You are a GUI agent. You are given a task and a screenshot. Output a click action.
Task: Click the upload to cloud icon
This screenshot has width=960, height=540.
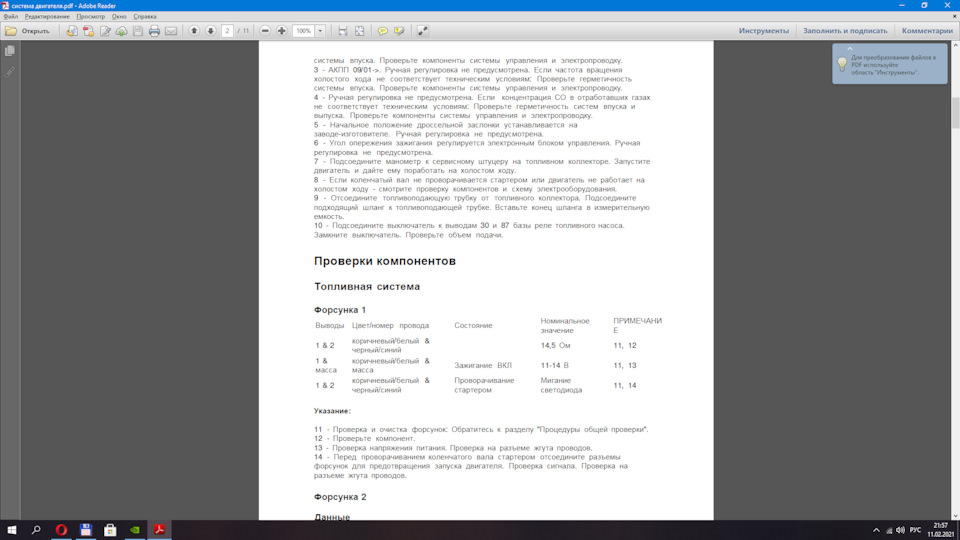121,31
